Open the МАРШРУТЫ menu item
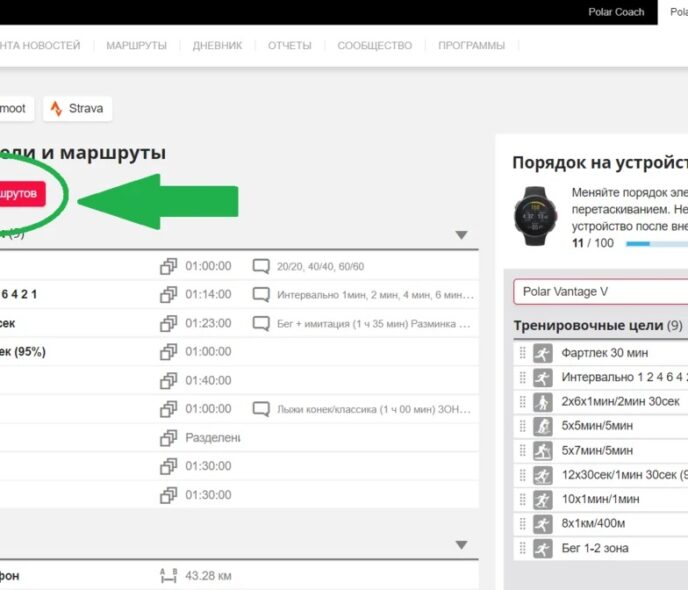This screenshot has height=590, width=688. tap(136, 45)
